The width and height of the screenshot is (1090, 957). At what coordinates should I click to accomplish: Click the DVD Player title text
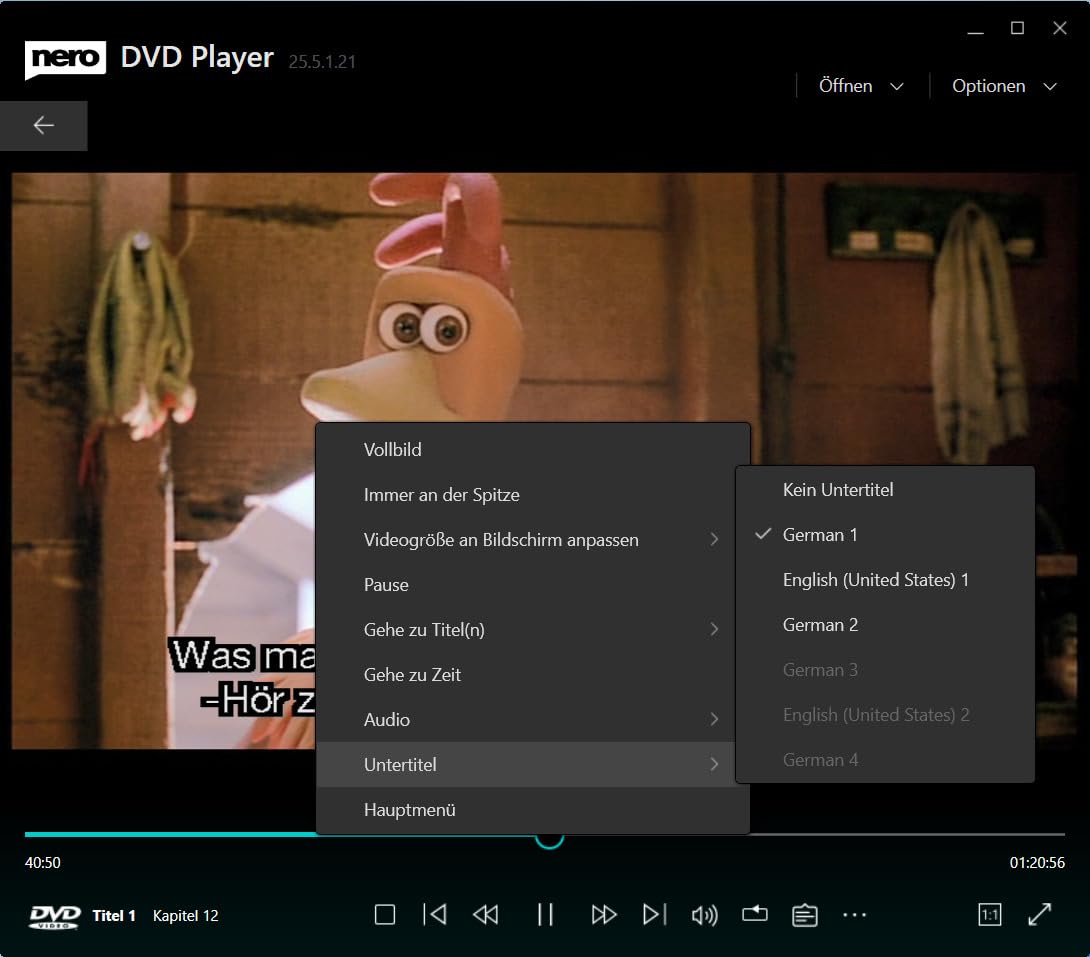[197, 58]
